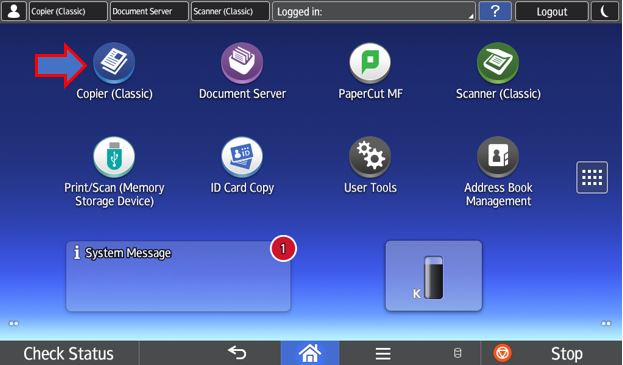
Task: Show the application list grid icon
Action: [x=592, y=178]
